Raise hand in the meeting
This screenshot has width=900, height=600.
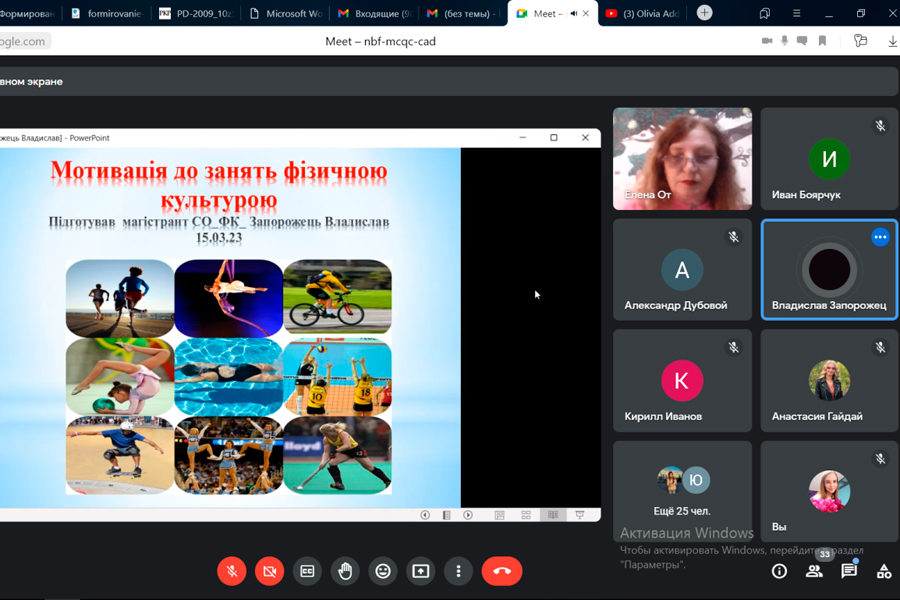point(345,571)
